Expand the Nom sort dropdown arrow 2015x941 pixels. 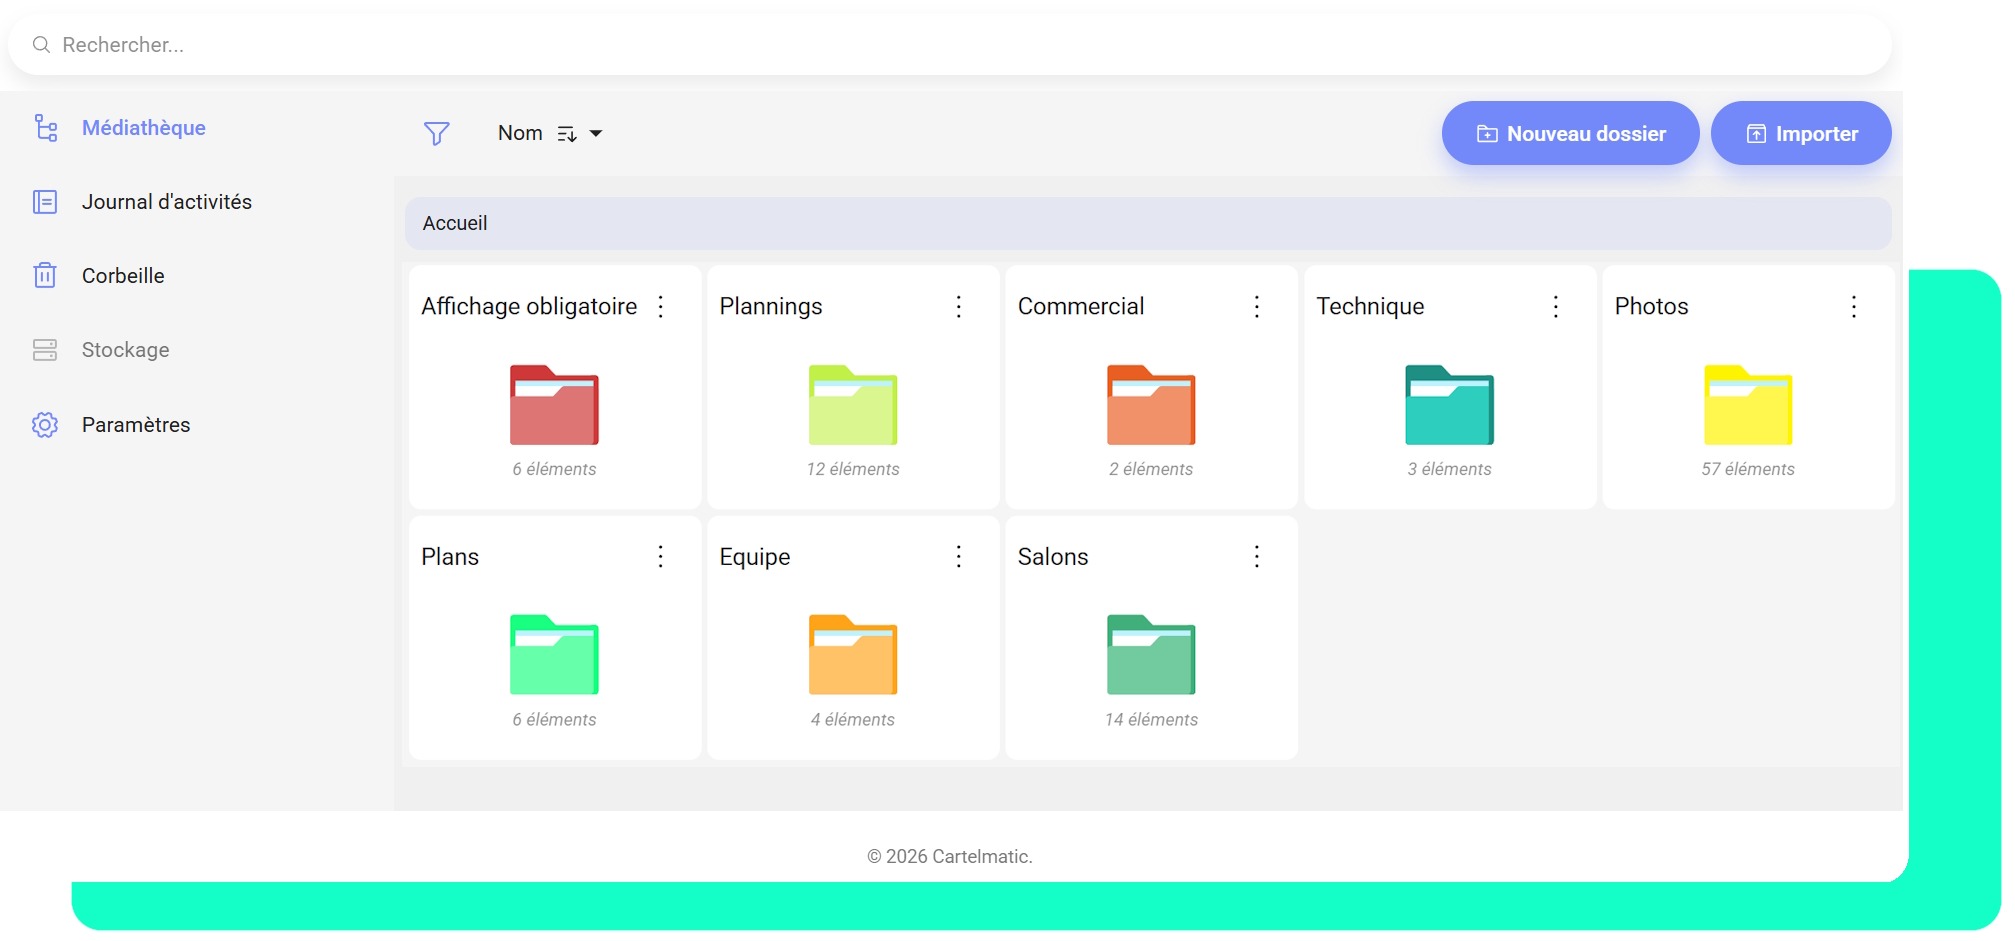[x=596, y=134]
